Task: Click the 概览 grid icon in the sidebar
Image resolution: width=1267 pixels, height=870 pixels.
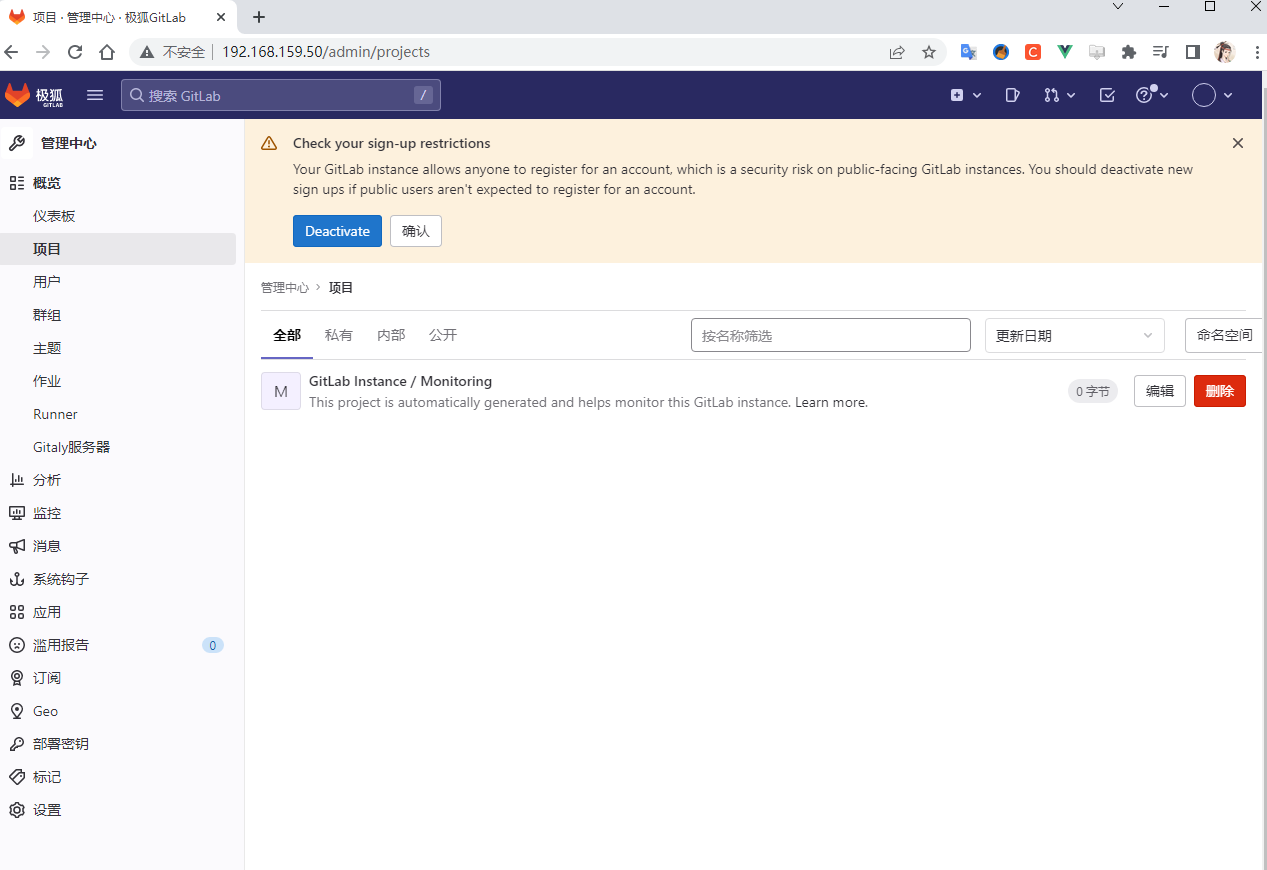Action: (x=17, y=183)
